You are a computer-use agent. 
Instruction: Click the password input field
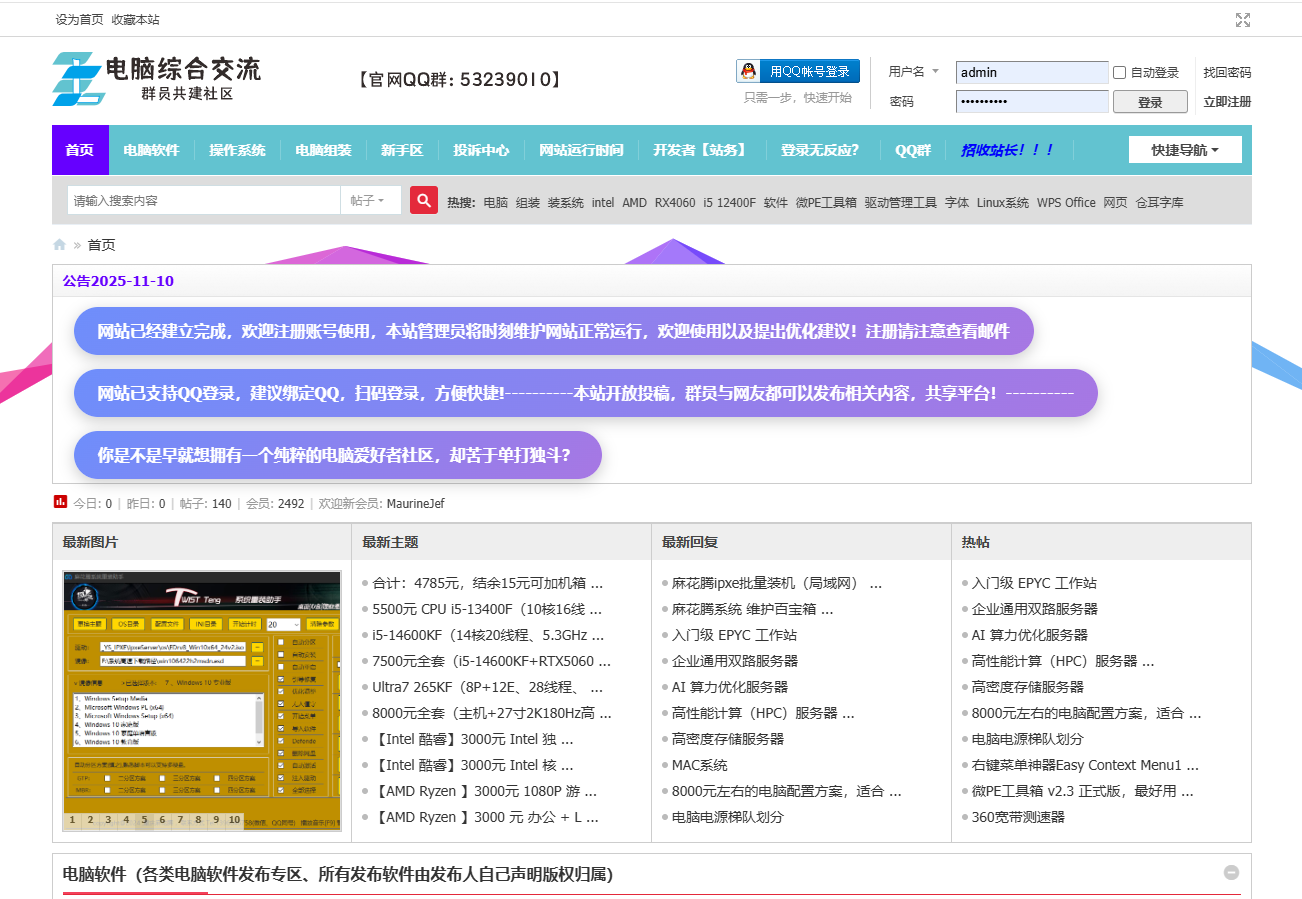coord(1032,101)
